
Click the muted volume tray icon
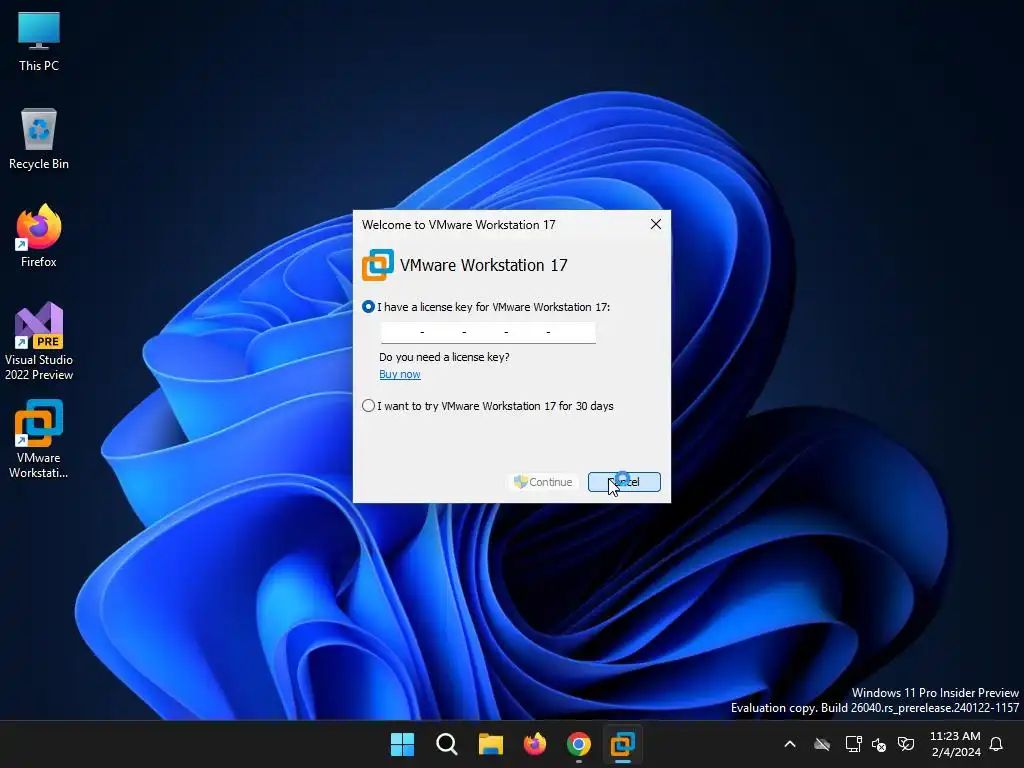(x=879, y=744)
